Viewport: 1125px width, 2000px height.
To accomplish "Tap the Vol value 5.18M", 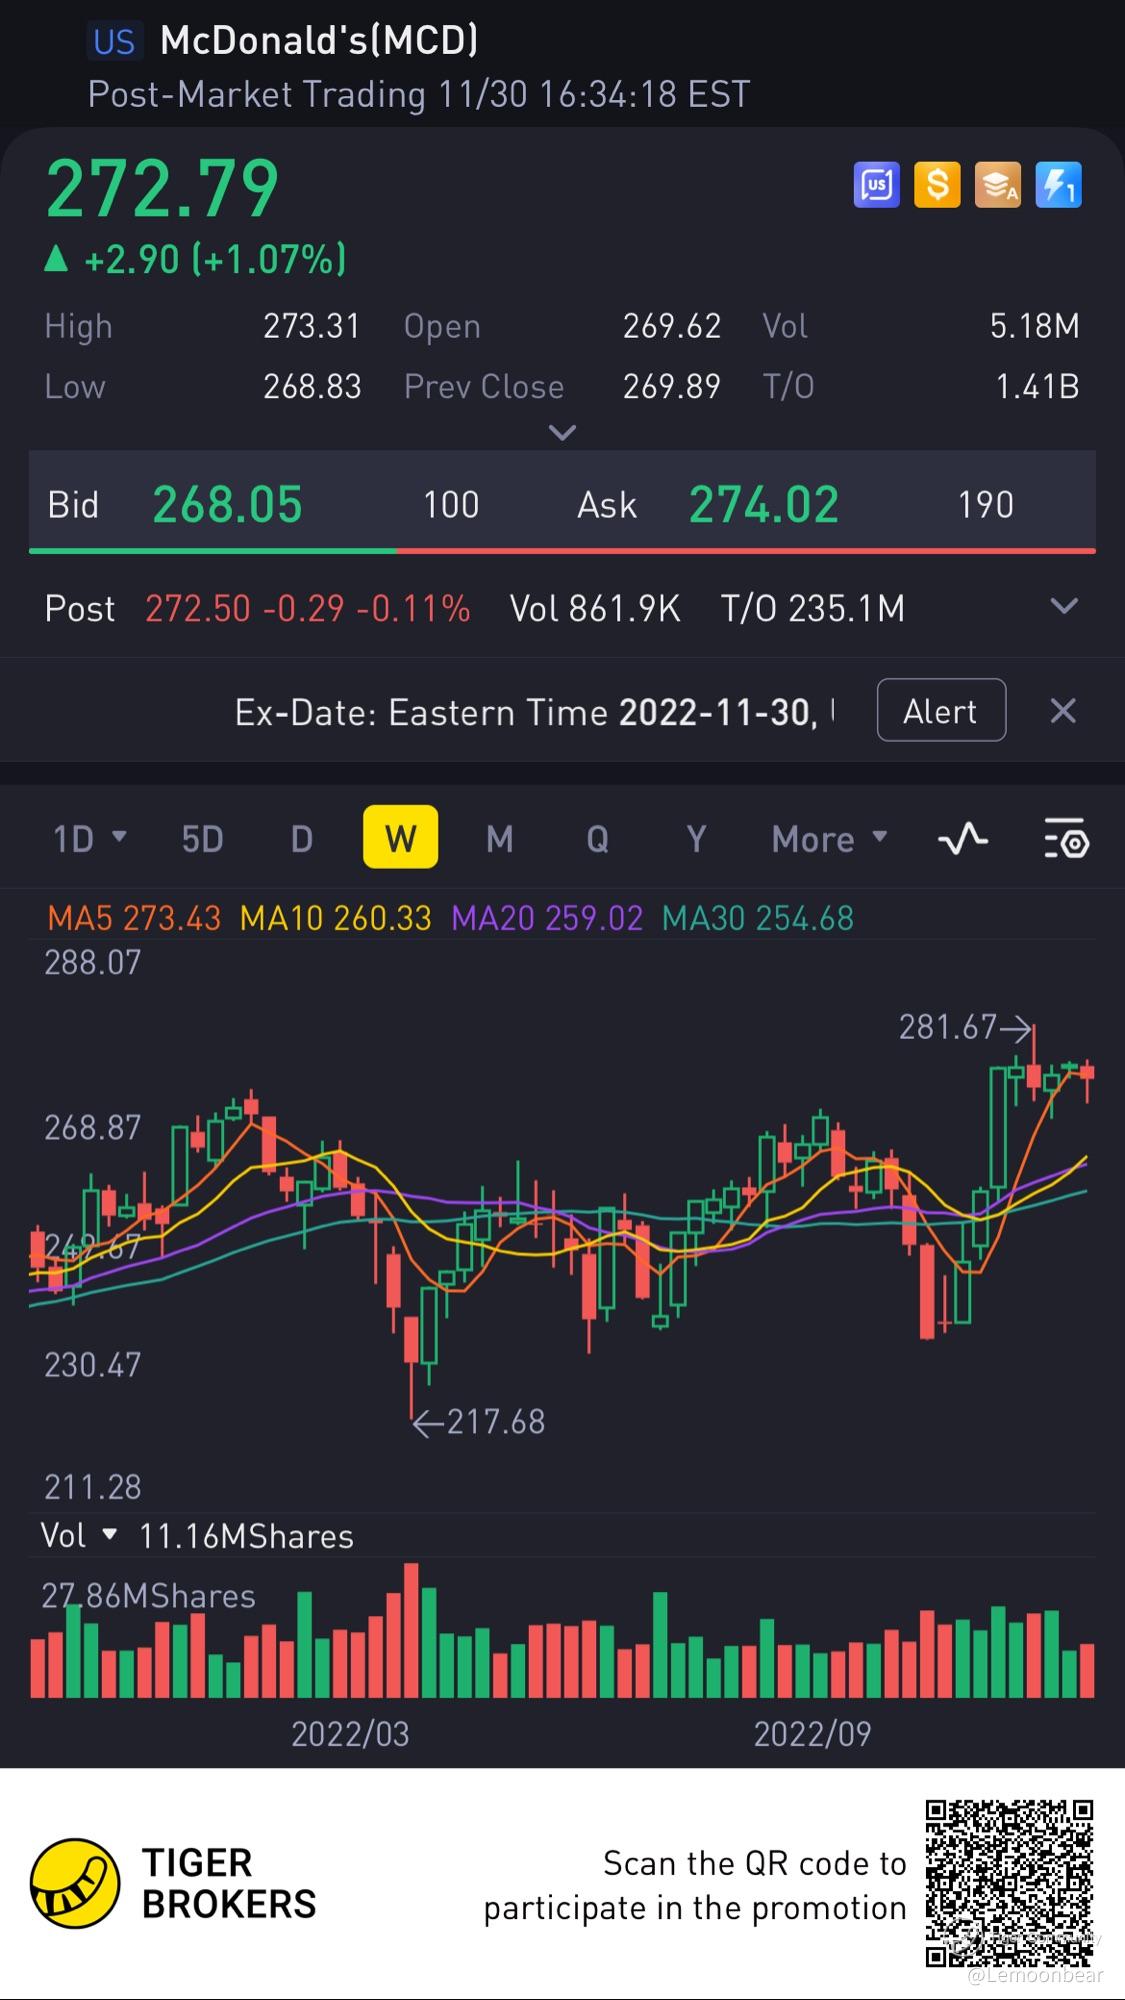I will pyautogui.click(x=1034, y=326).
